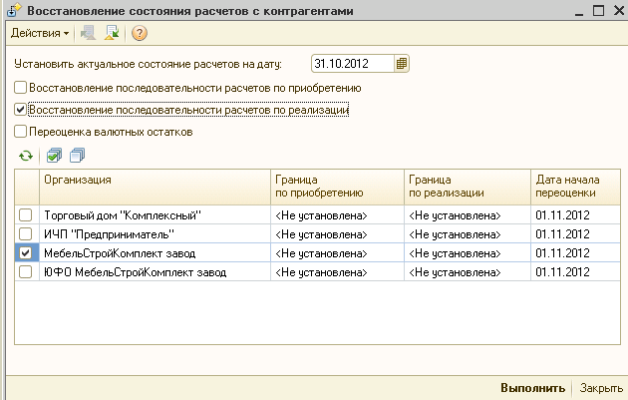The image size is (628, 400).
Task: Enable Восстановление последовательности расчетов по приобретению
Action: point(21,88)
